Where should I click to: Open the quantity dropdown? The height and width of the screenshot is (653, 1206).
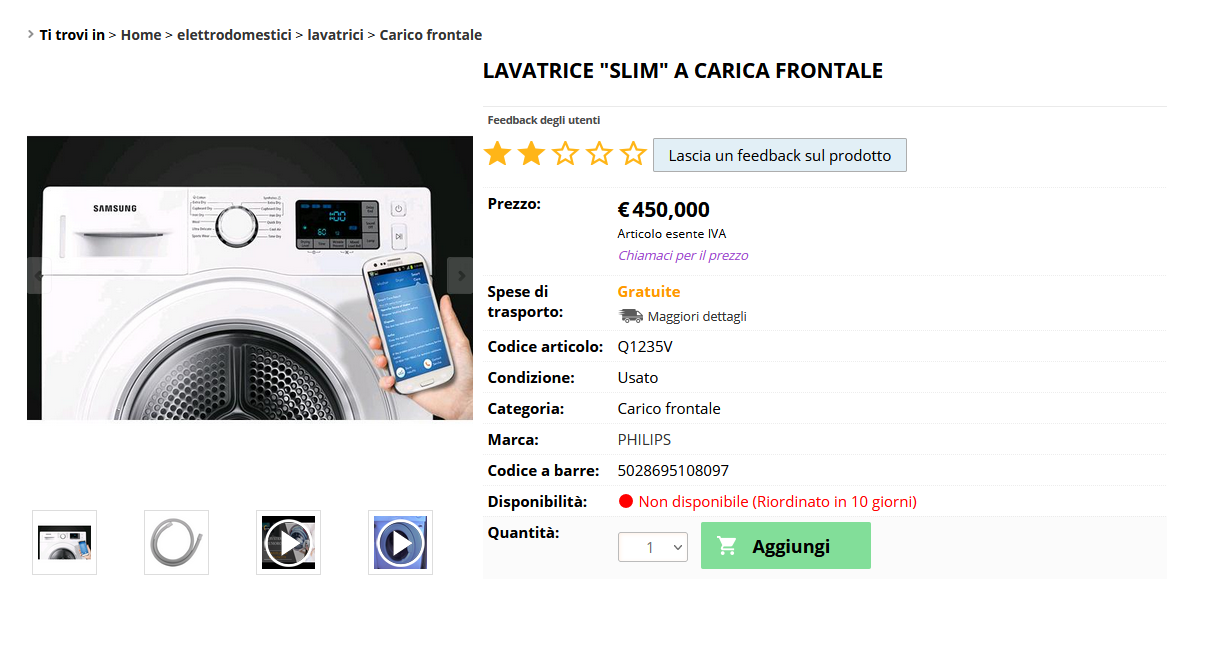(653, 547)
